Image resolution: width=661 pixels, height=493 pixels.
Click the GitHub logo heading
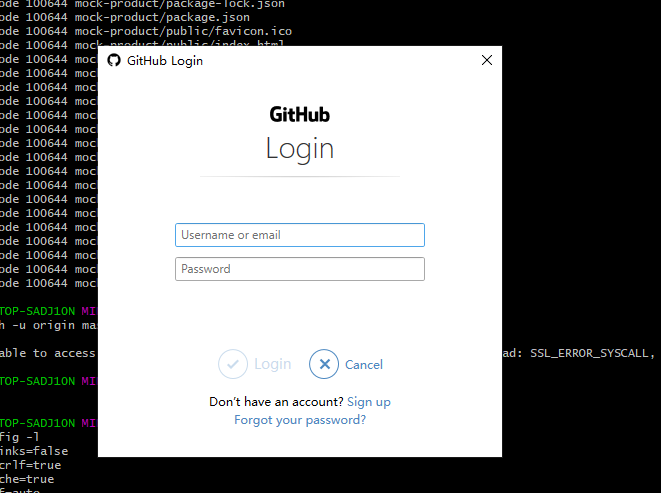[x=300, y=115]
